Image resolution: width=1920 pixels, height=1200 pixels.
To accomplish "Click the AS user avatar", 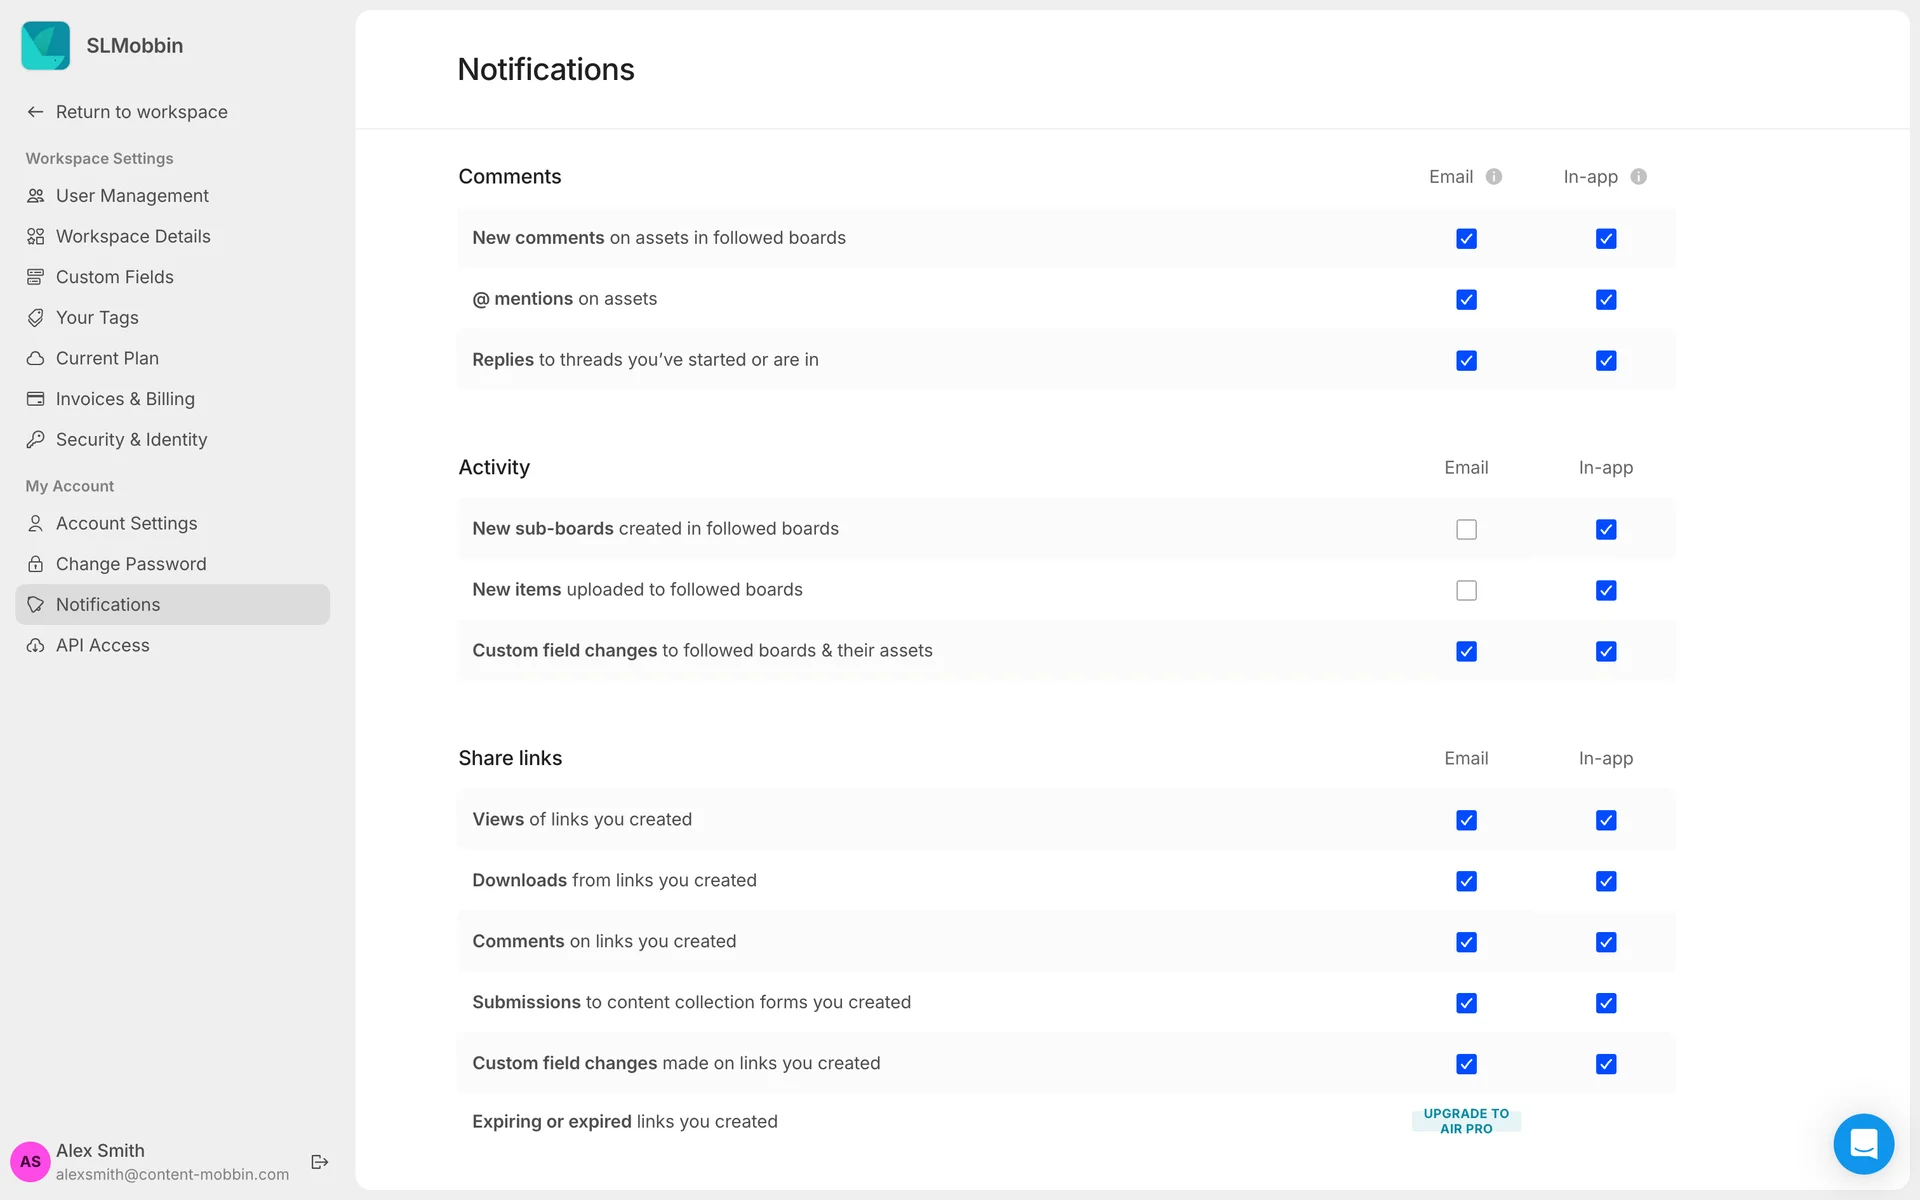I will [x=30, y=1162].
